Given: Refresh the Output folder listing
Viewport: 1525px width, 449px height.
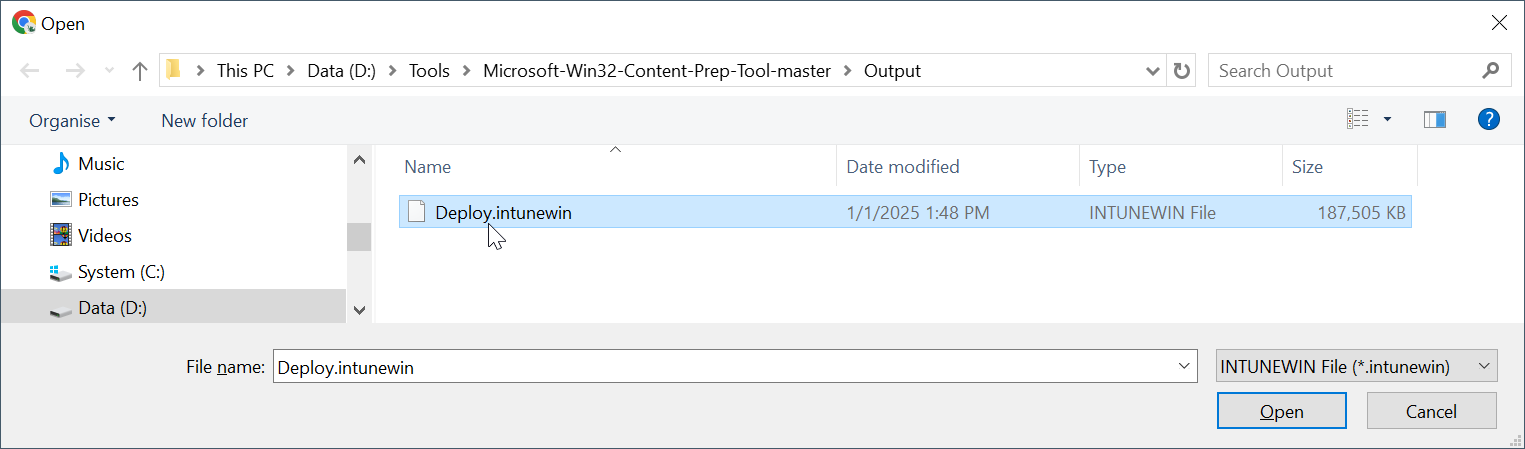Looking at the screenshot, I should point(1182,71).
